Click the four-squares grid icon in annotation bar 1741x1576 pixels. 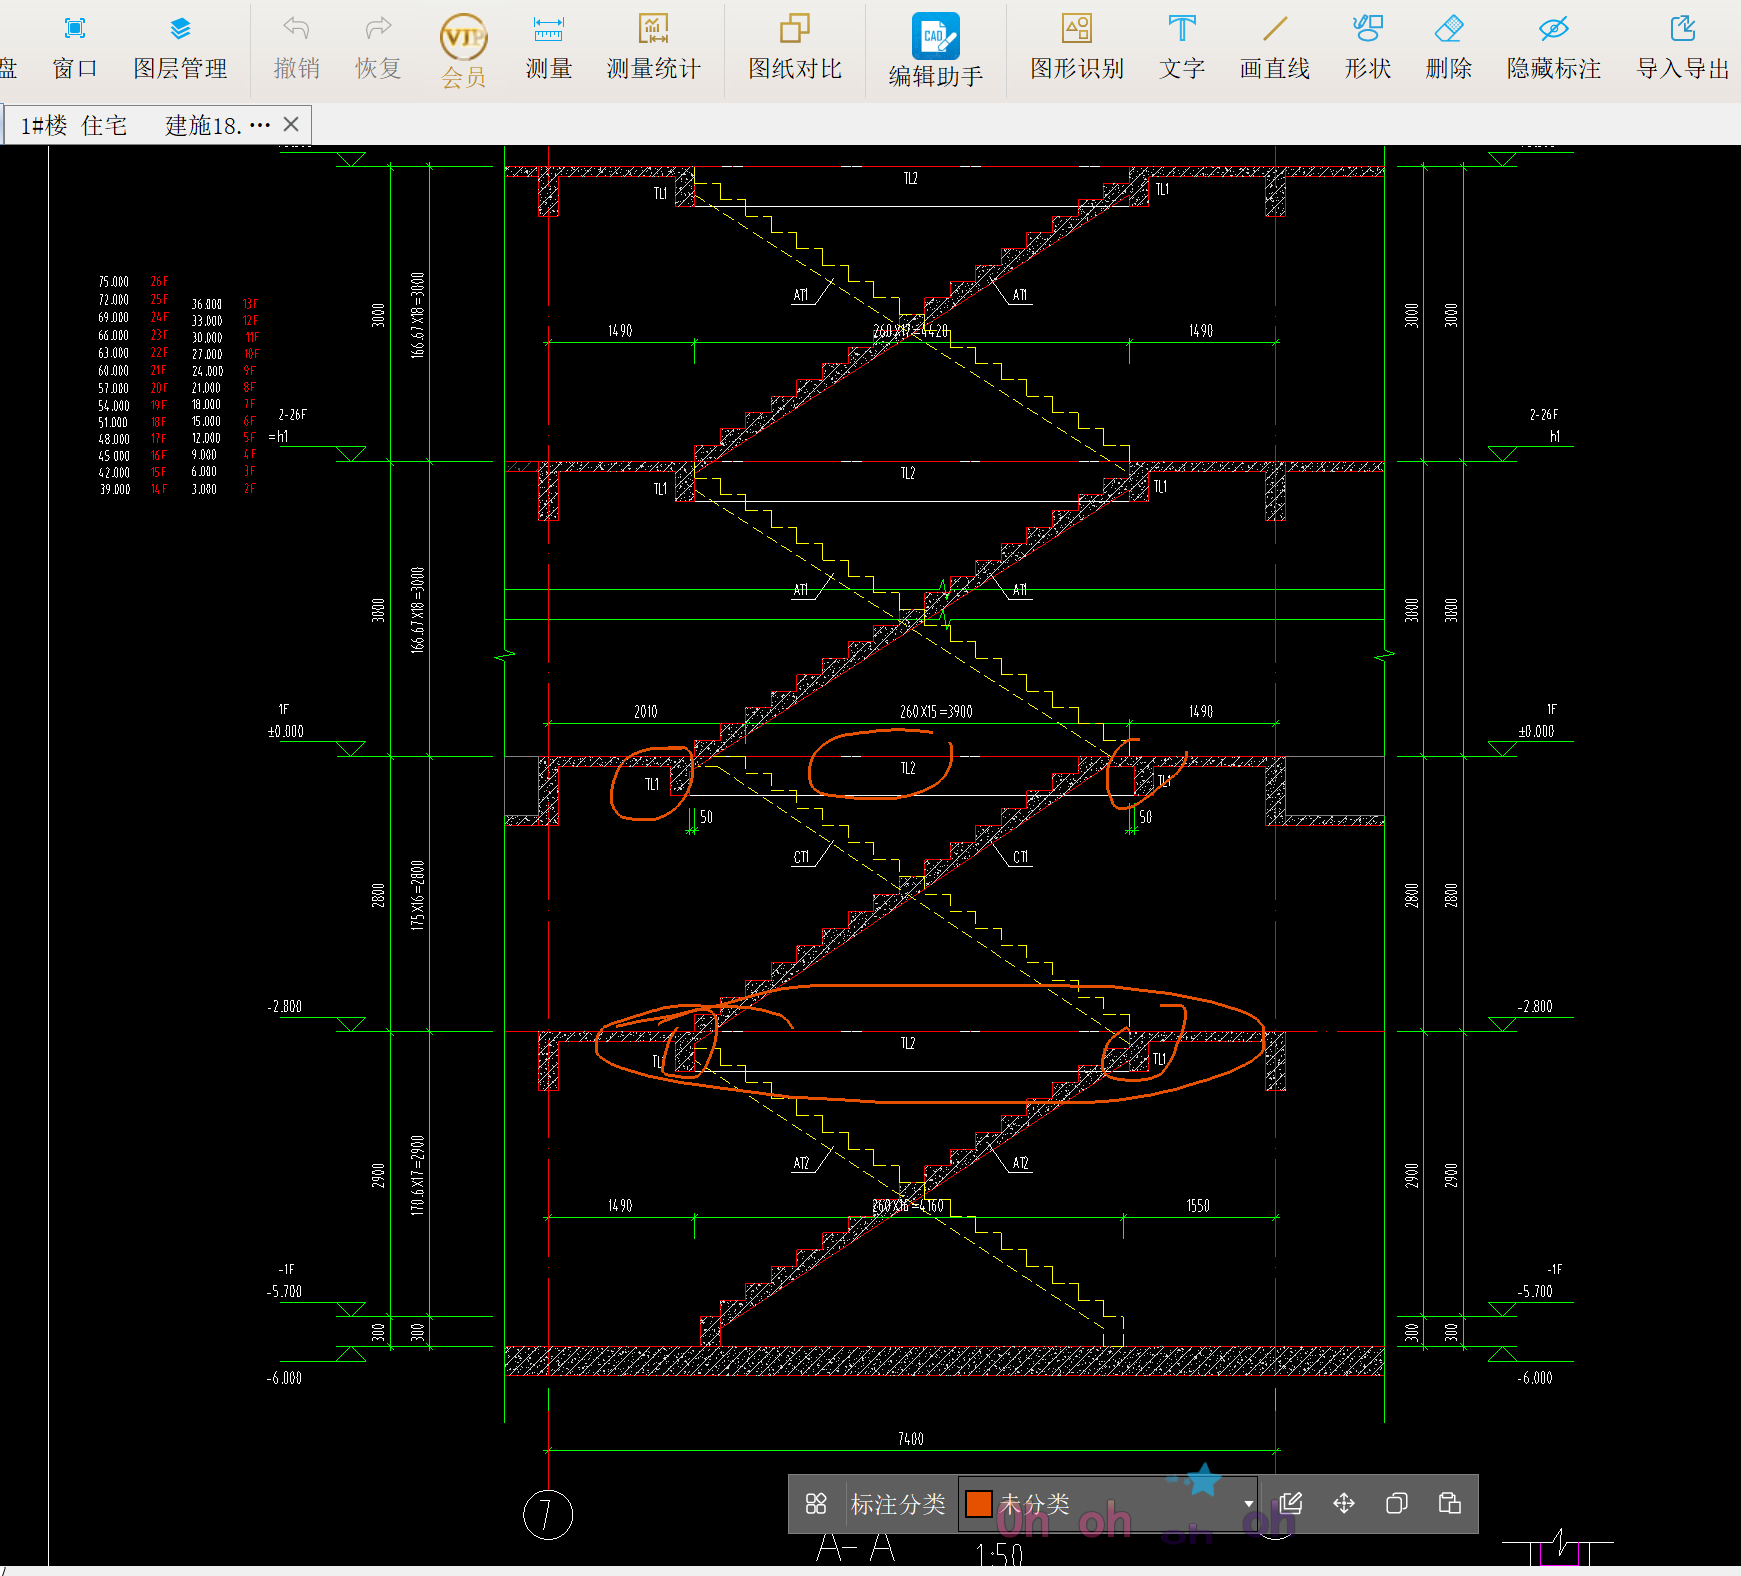tap(816, 1503)
